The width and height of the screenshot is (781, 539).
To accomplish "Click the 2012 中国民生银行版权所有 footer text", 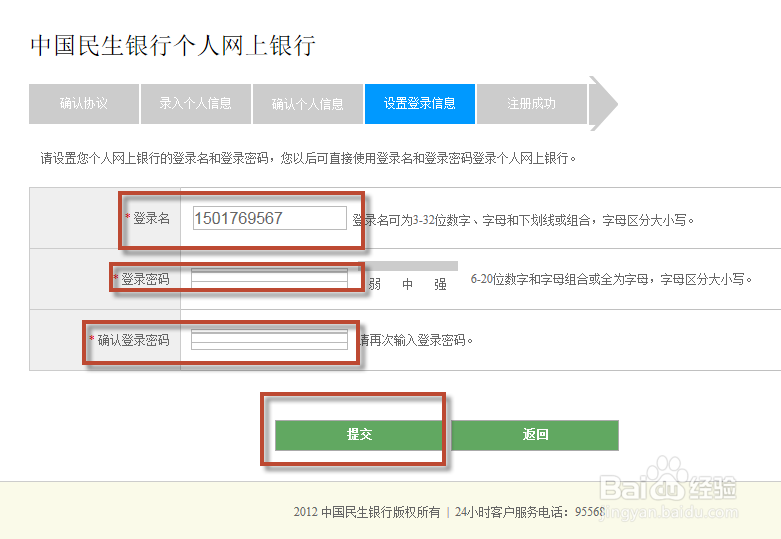I will [367, 512].
